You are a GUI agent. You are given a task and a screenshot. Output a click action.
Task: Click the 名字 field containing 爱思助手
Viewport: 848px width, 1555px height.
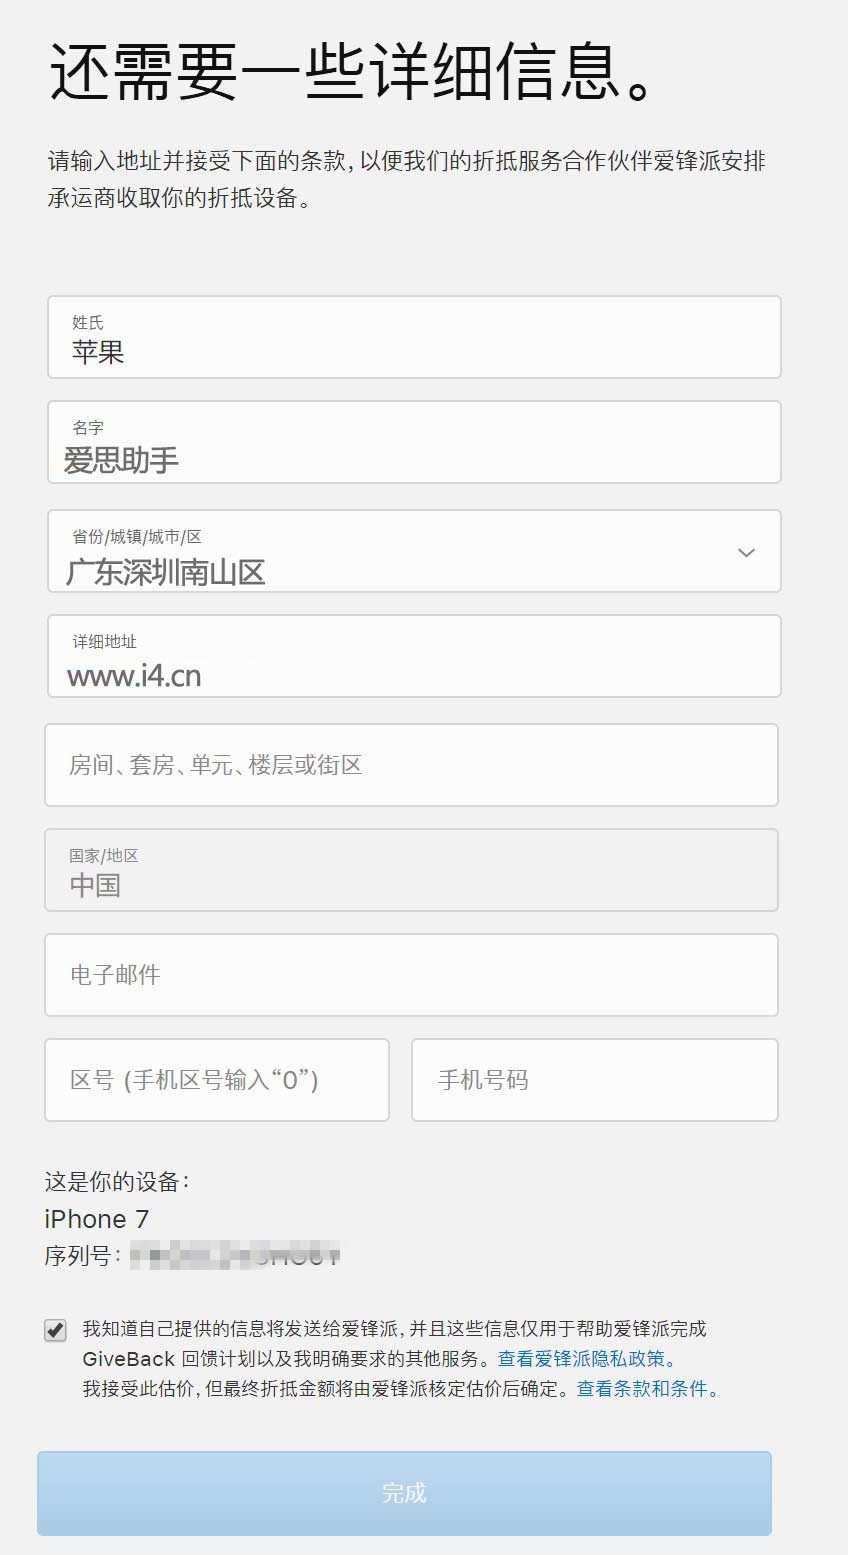coord(414,442)
